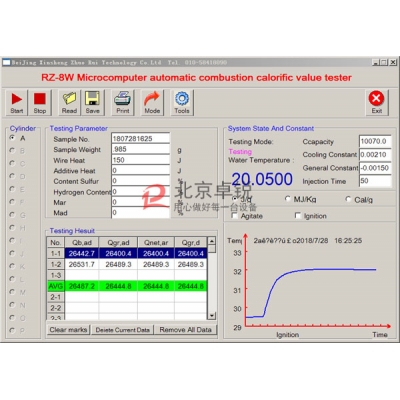
Task: Enable the Agitate checkbox
Action: point(235,216)
